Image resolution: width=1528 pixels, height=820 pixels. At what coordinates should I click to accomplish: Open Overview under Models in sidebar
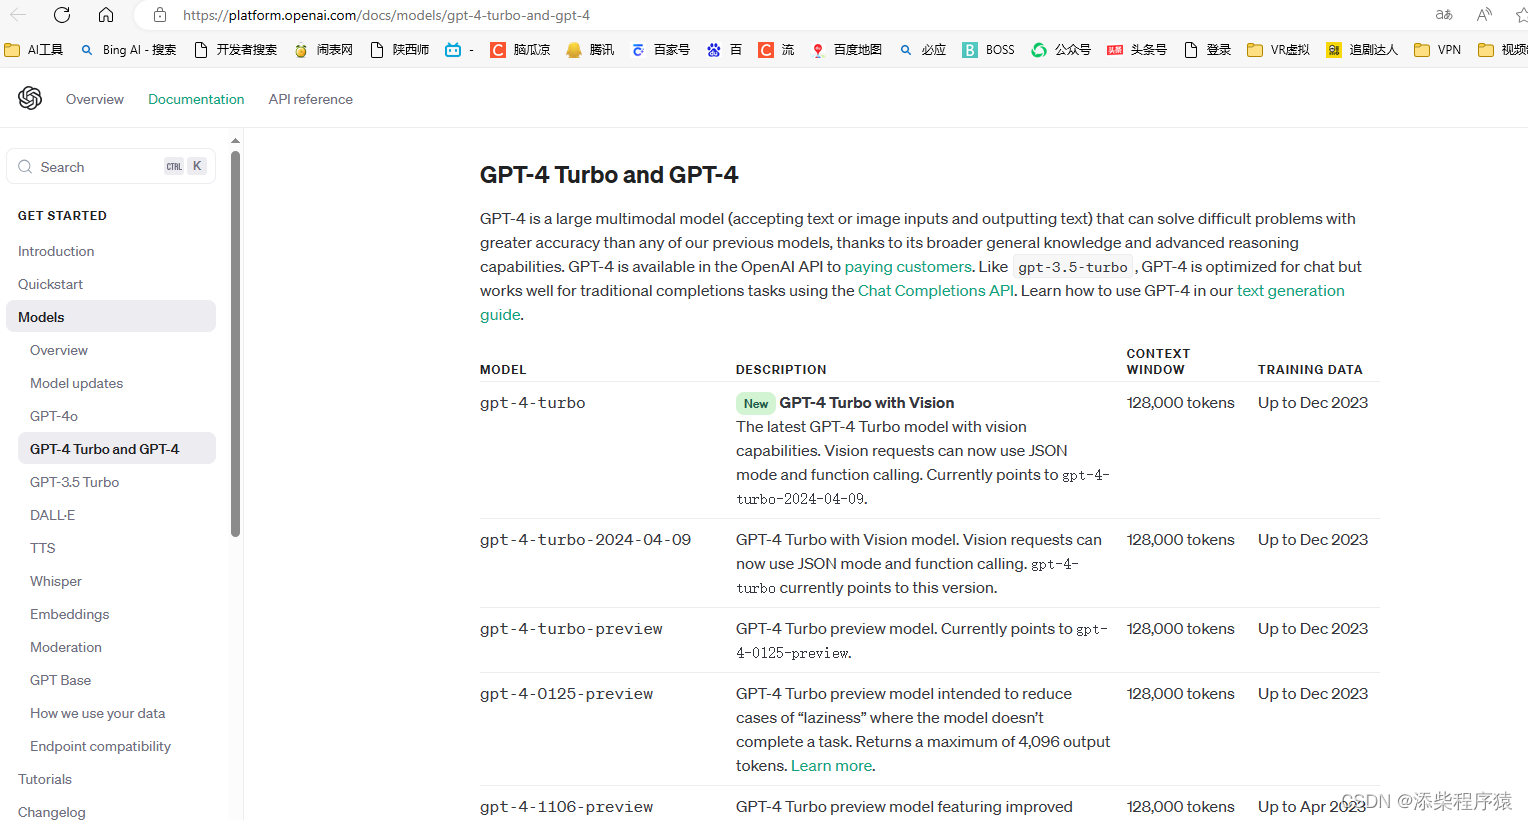(59, 350)
